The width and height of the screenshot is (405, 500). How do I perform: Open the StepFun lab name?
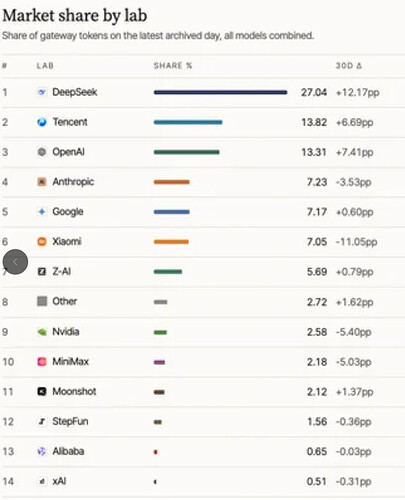[x=70, y=421]
